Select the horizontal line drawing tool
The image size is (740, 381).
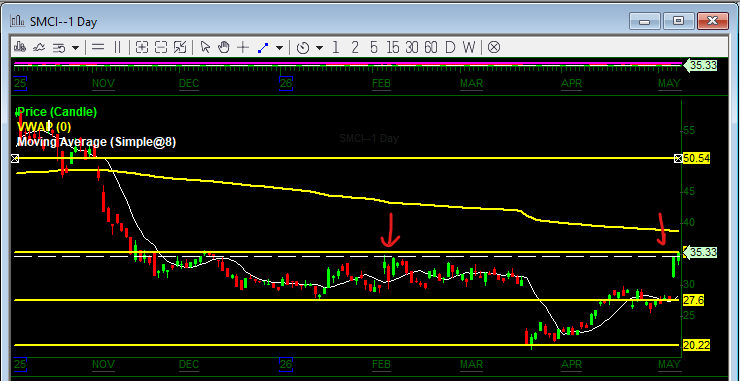pyautogui.click(x=98, y=47)
